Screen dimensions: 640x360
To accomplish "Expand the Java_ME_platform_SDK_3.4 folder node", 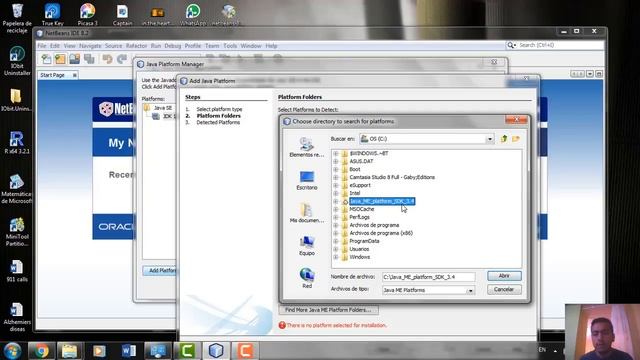I will (x=336, y=201).
